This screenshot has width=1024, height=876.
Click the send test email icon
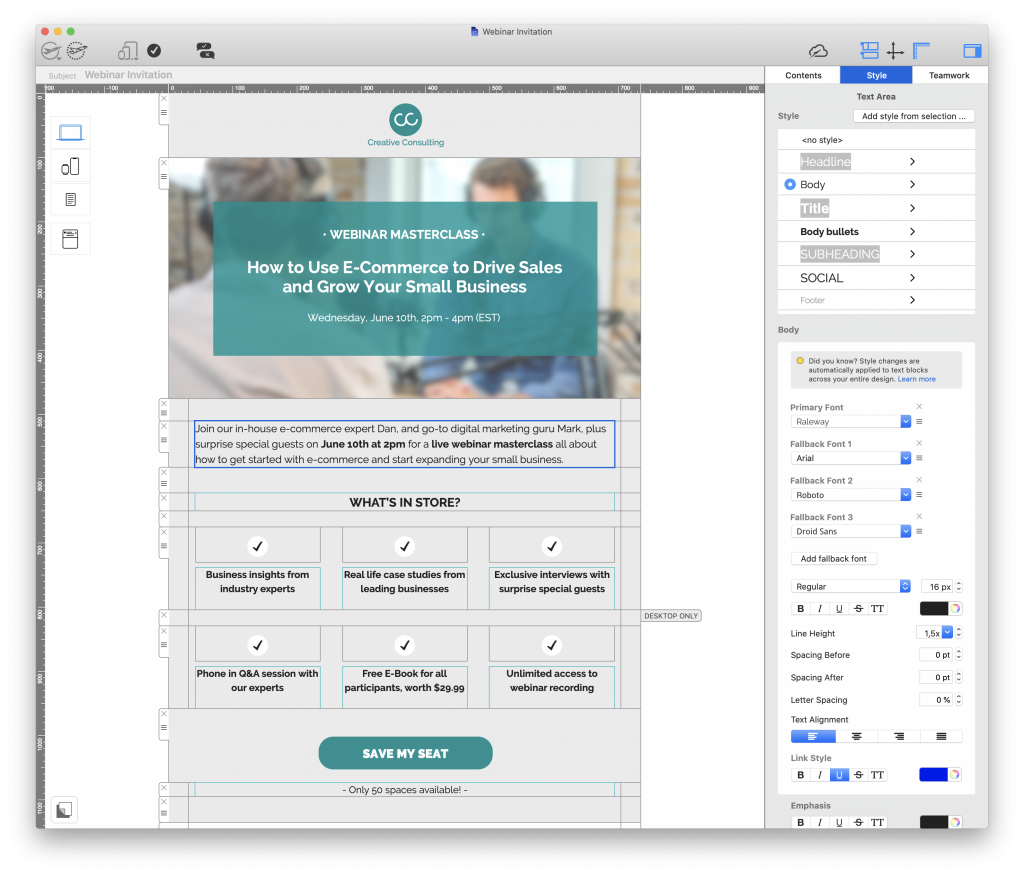coord(77,50)
